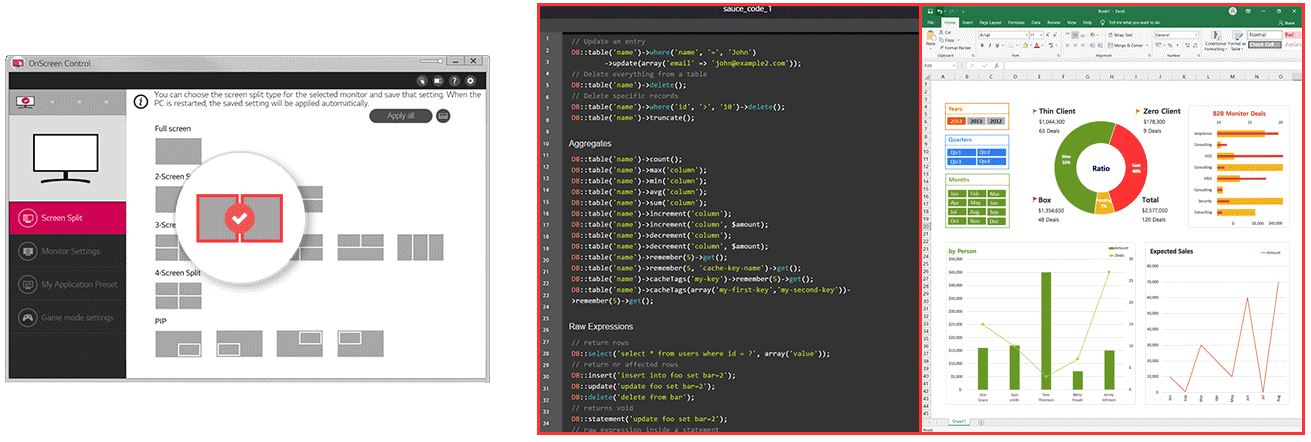This screenshot has width=1311, height=442.
Task: Open Monitor Settings in the sidebar
Action: 68,251
